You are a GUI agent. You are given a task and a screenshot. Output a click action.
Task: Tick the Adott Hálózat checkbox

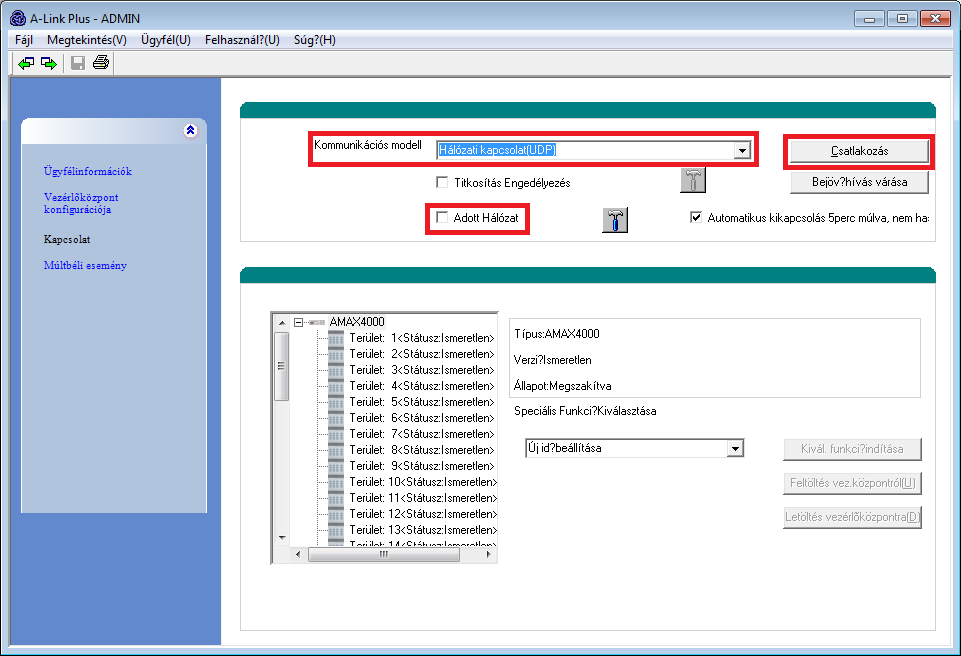coord(442,217)
